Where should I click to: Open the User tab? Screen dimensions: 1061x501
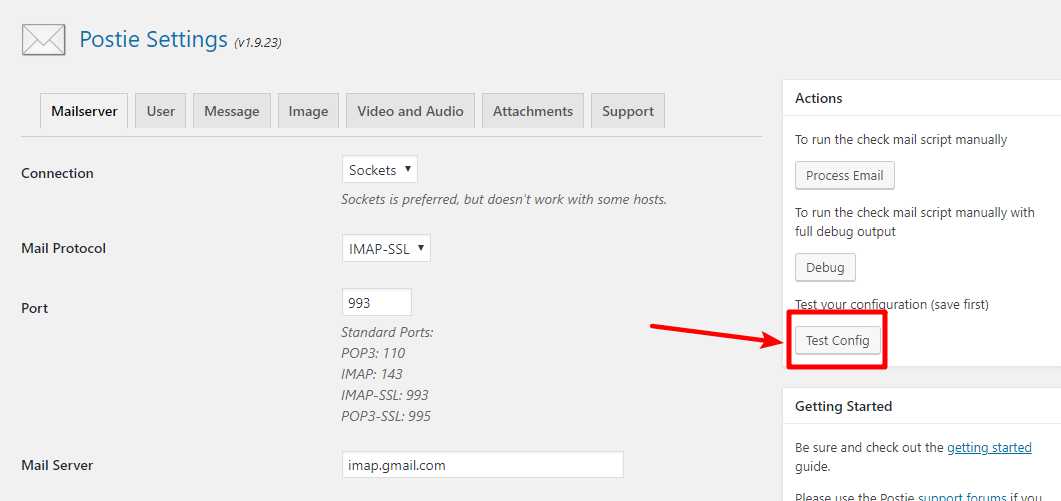(x=160, y=111)
